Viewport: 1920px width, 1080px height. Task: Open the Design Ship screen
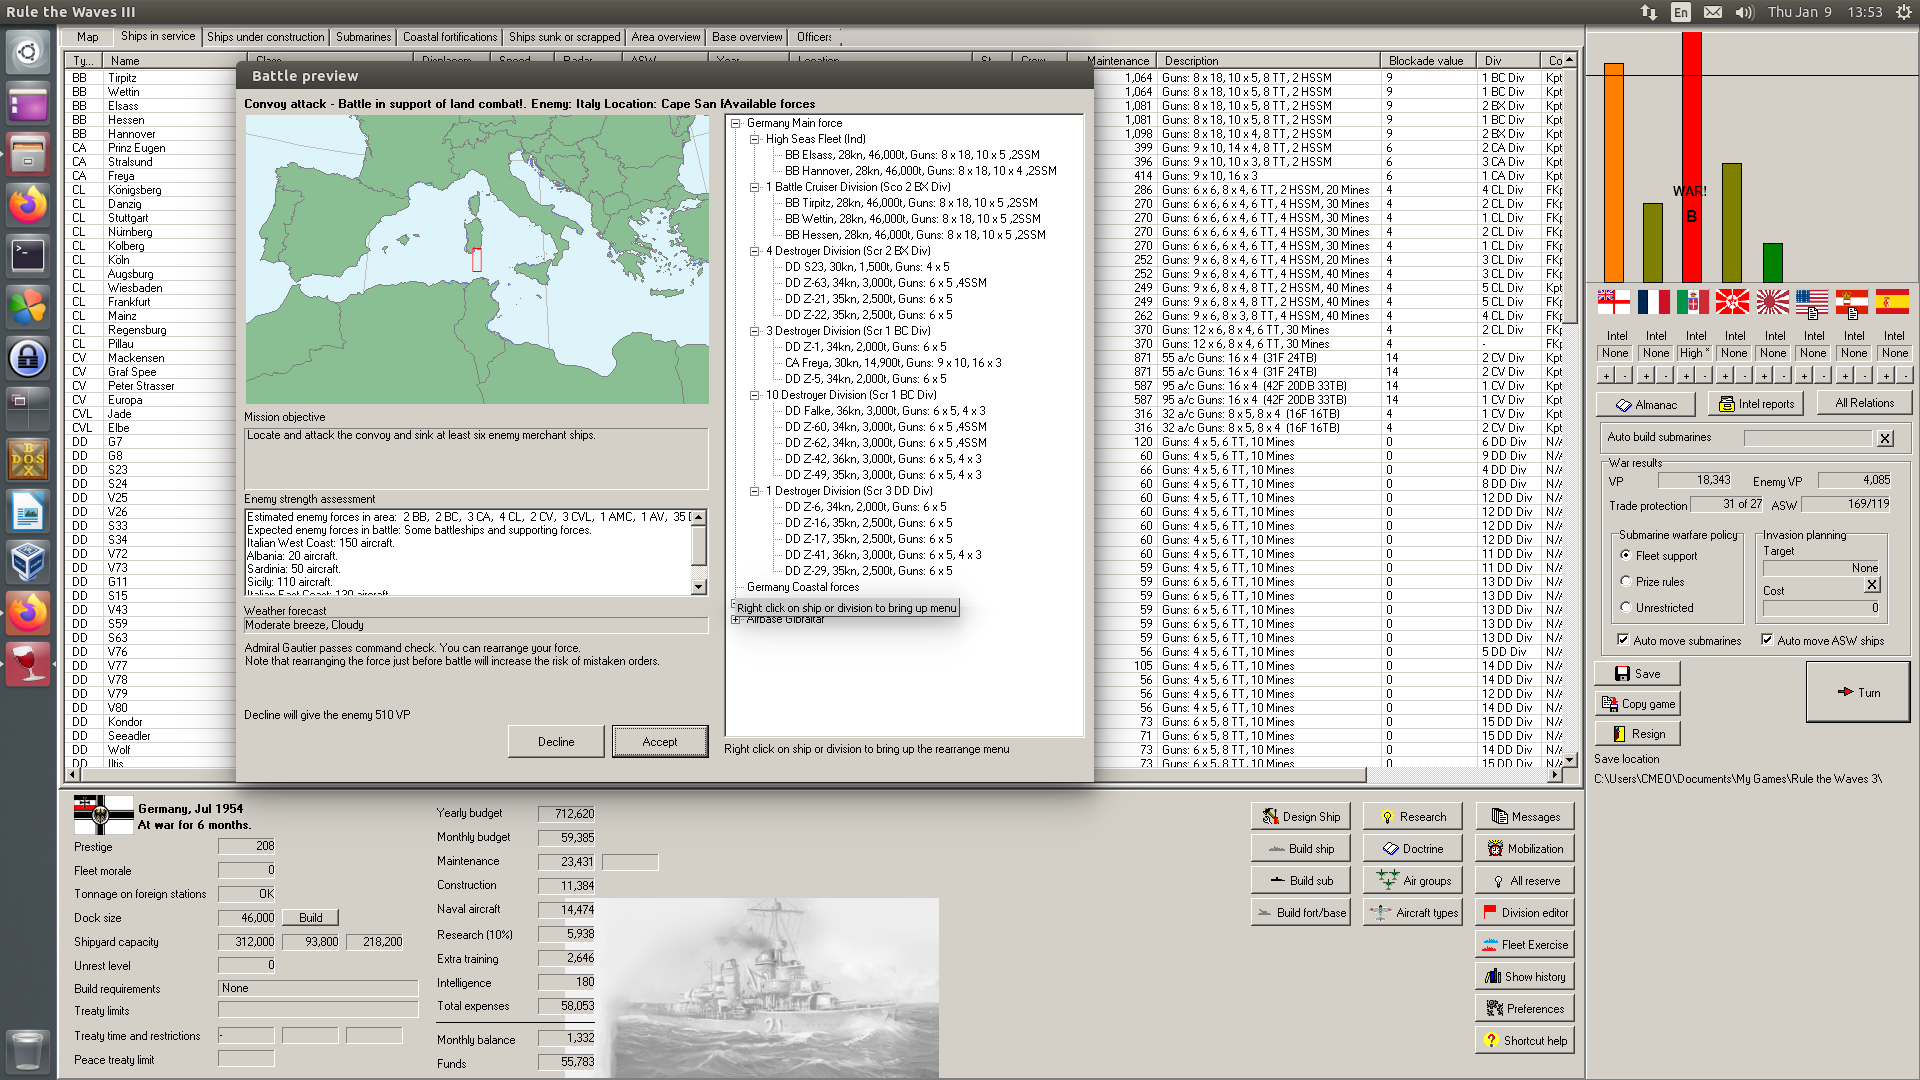[x=1300, y=816]
